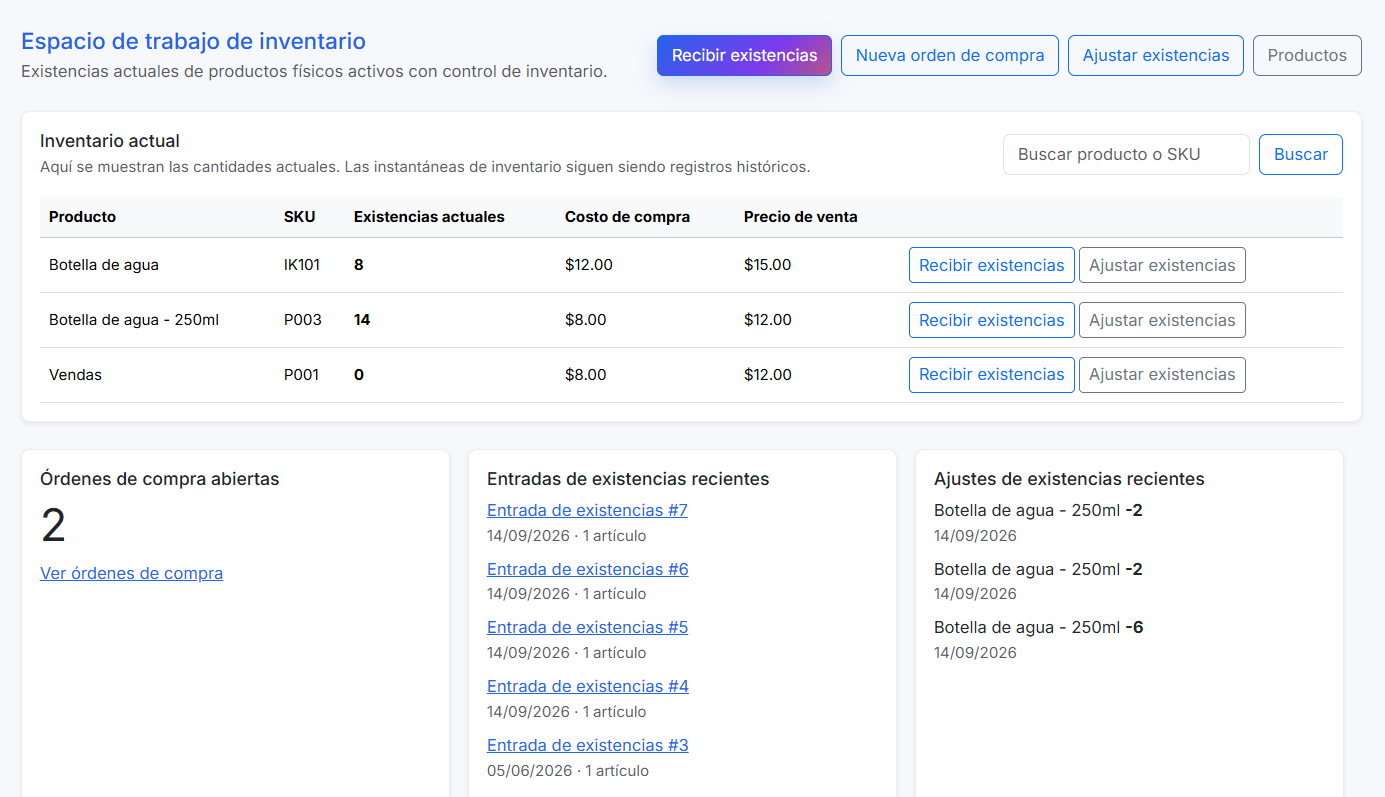Click the Órdenes de compra abiertas heading
Screen dimensions: 1385x797
pos(160,479)
